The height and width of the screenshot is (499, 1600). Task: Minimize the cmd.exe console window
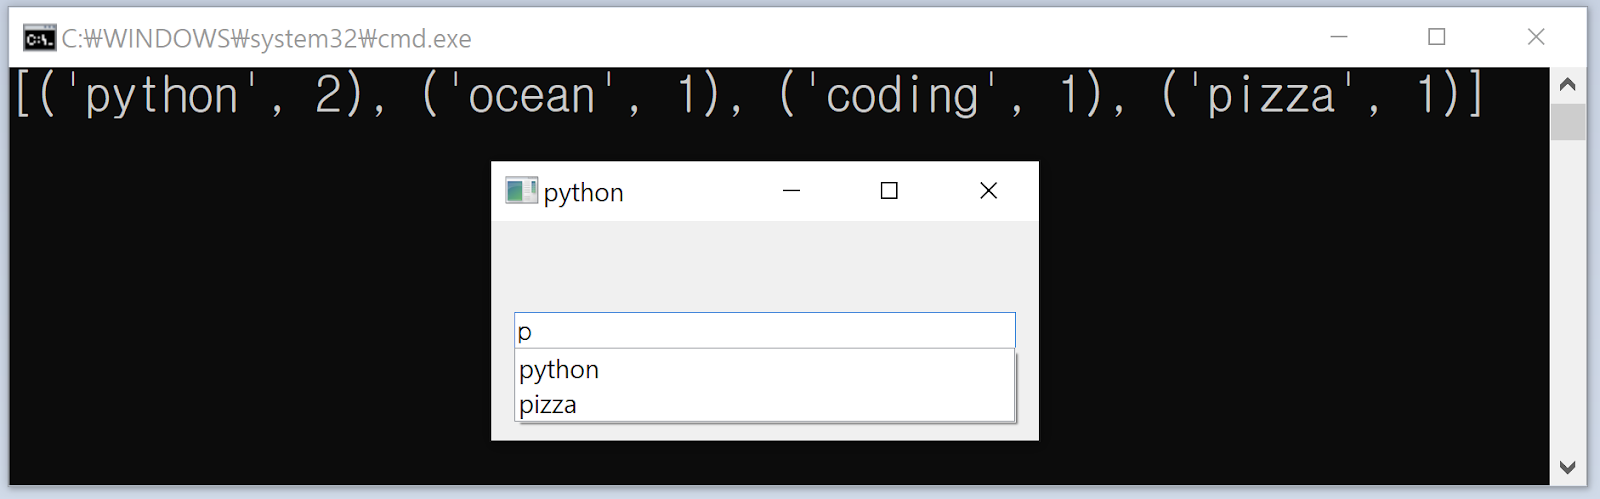1339,37
